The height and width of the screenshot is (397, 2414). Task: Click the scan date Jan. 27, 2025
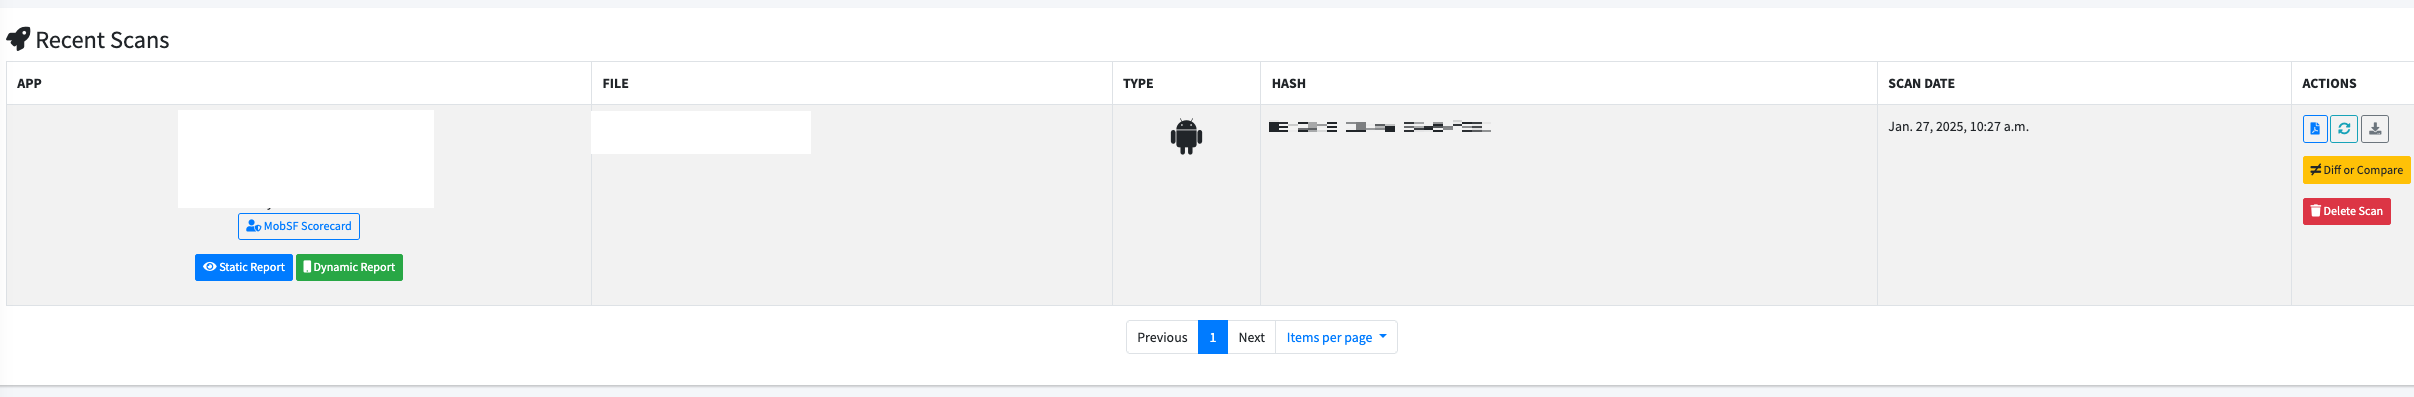pyautogui.click(x=1958, y=127)
